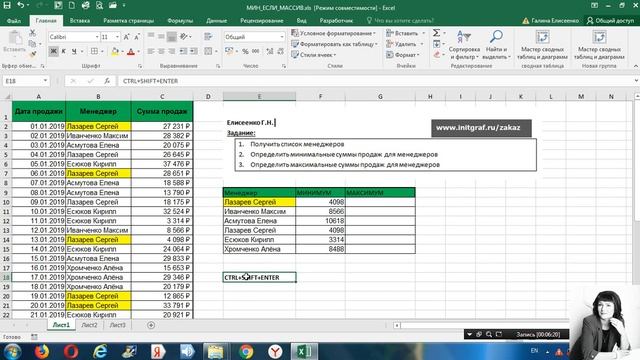
Task: Open Форматировать как таблицу
Action: coord(334,44)
